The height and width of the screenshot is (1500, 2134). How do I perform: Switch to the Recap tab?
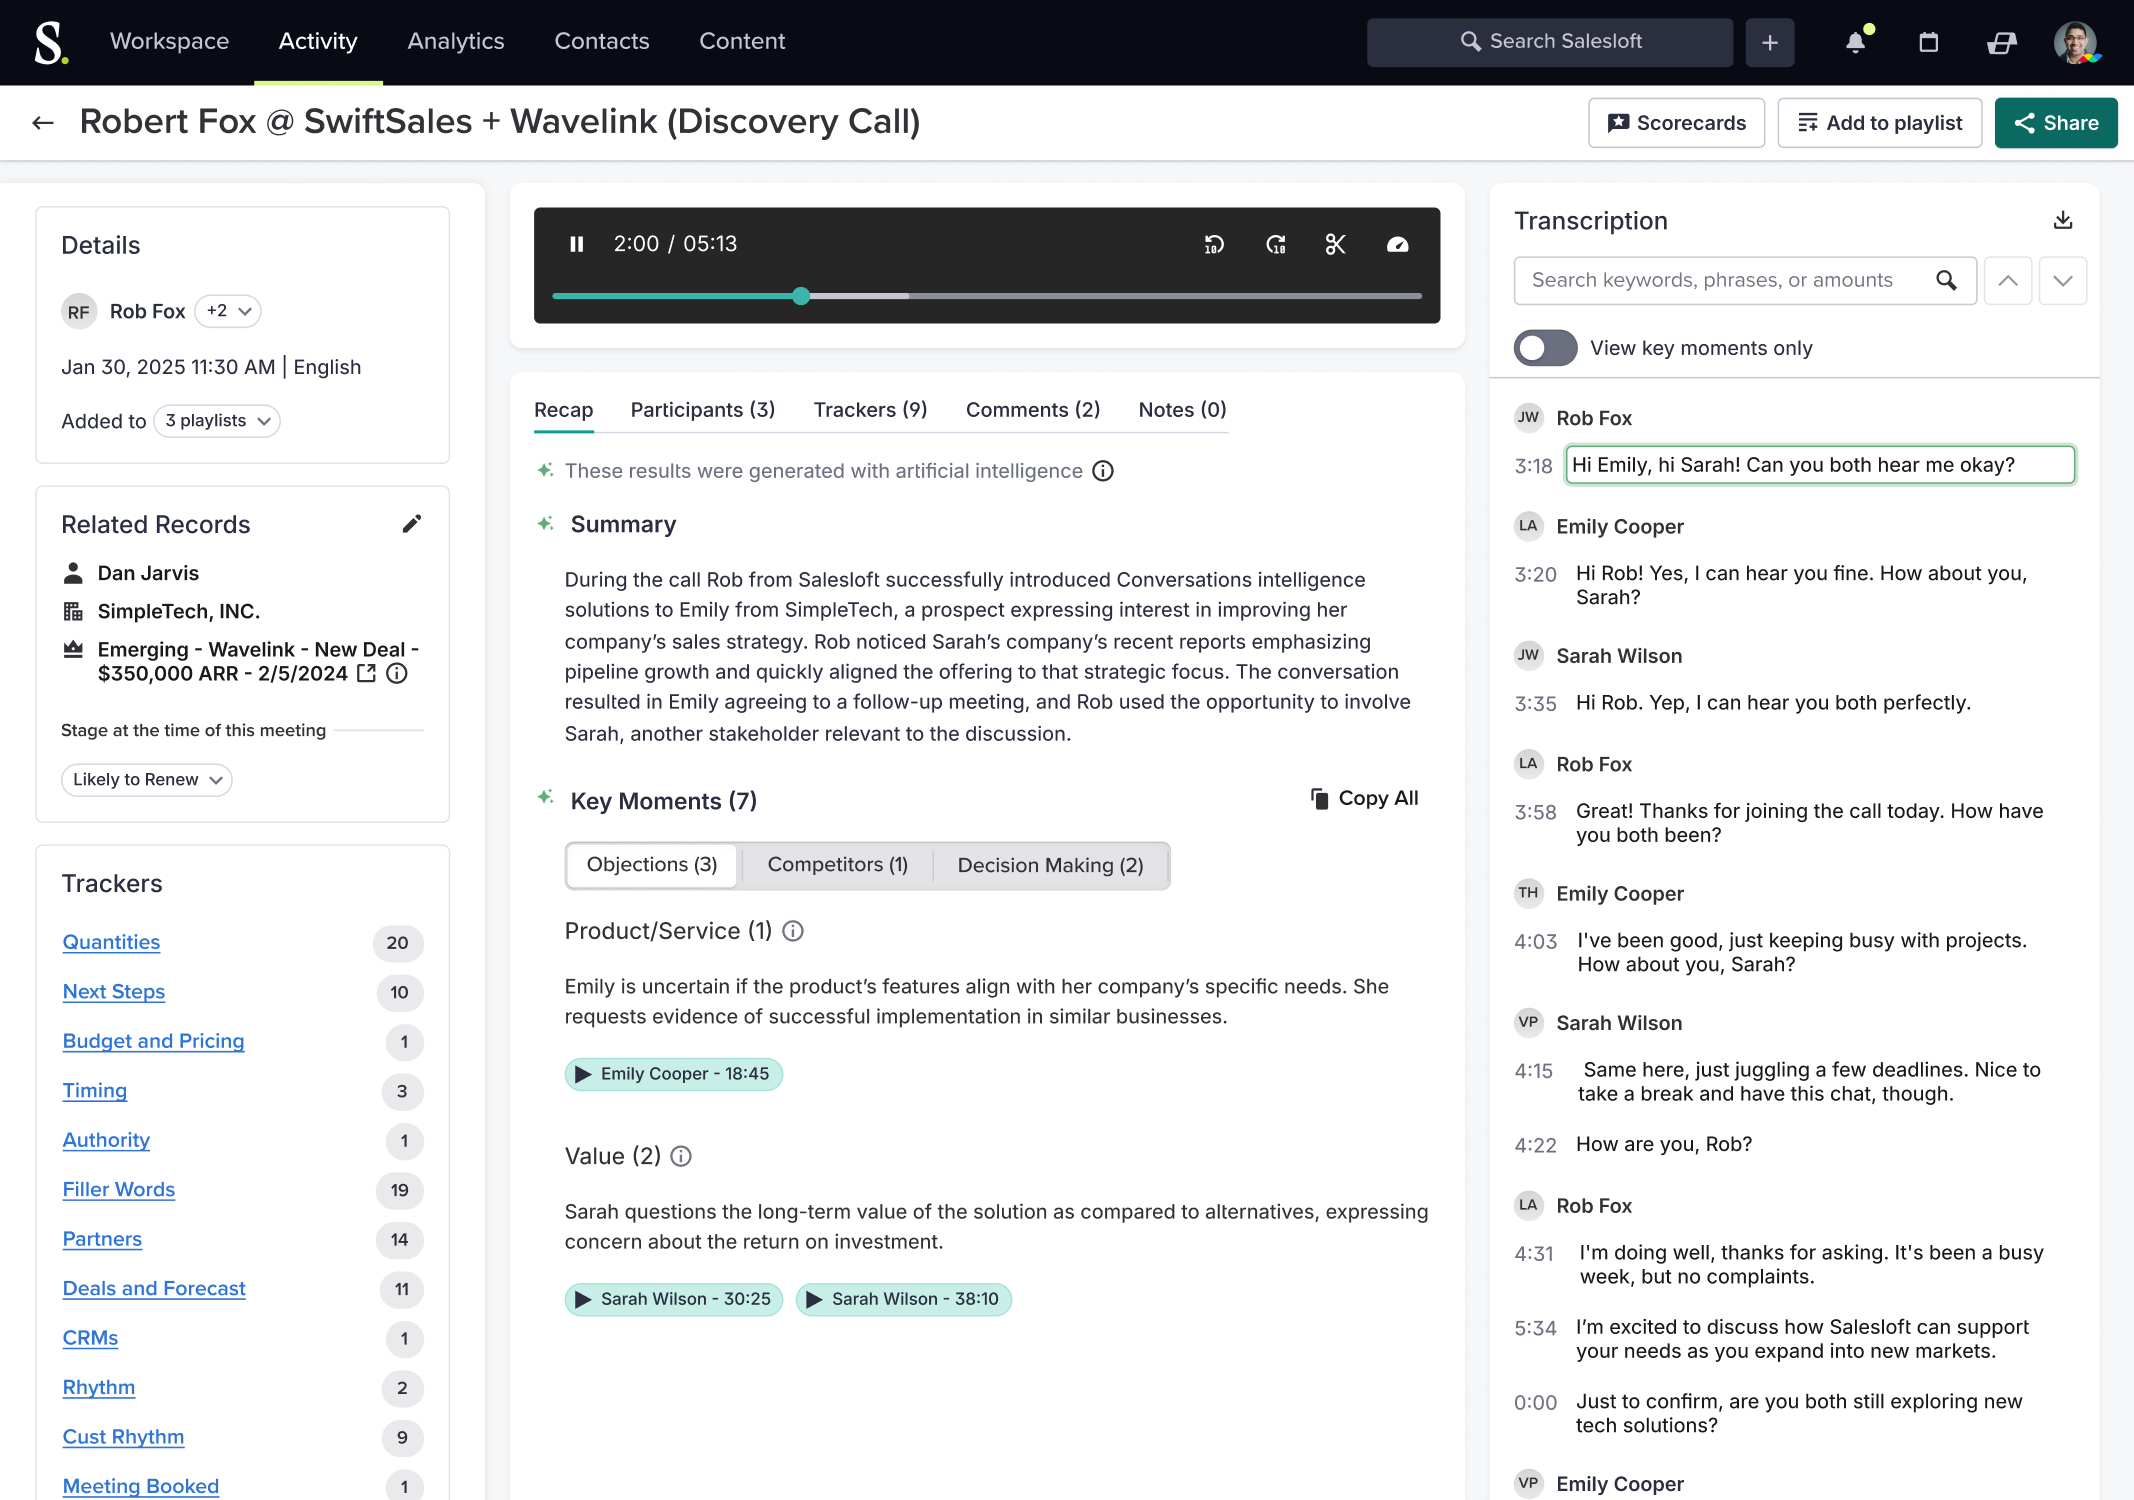coord(564,410)
